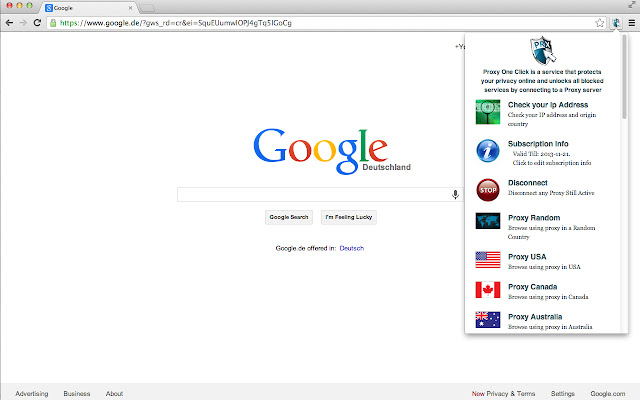Click the world map Proxy Random icon

click(x=488, y=221)
